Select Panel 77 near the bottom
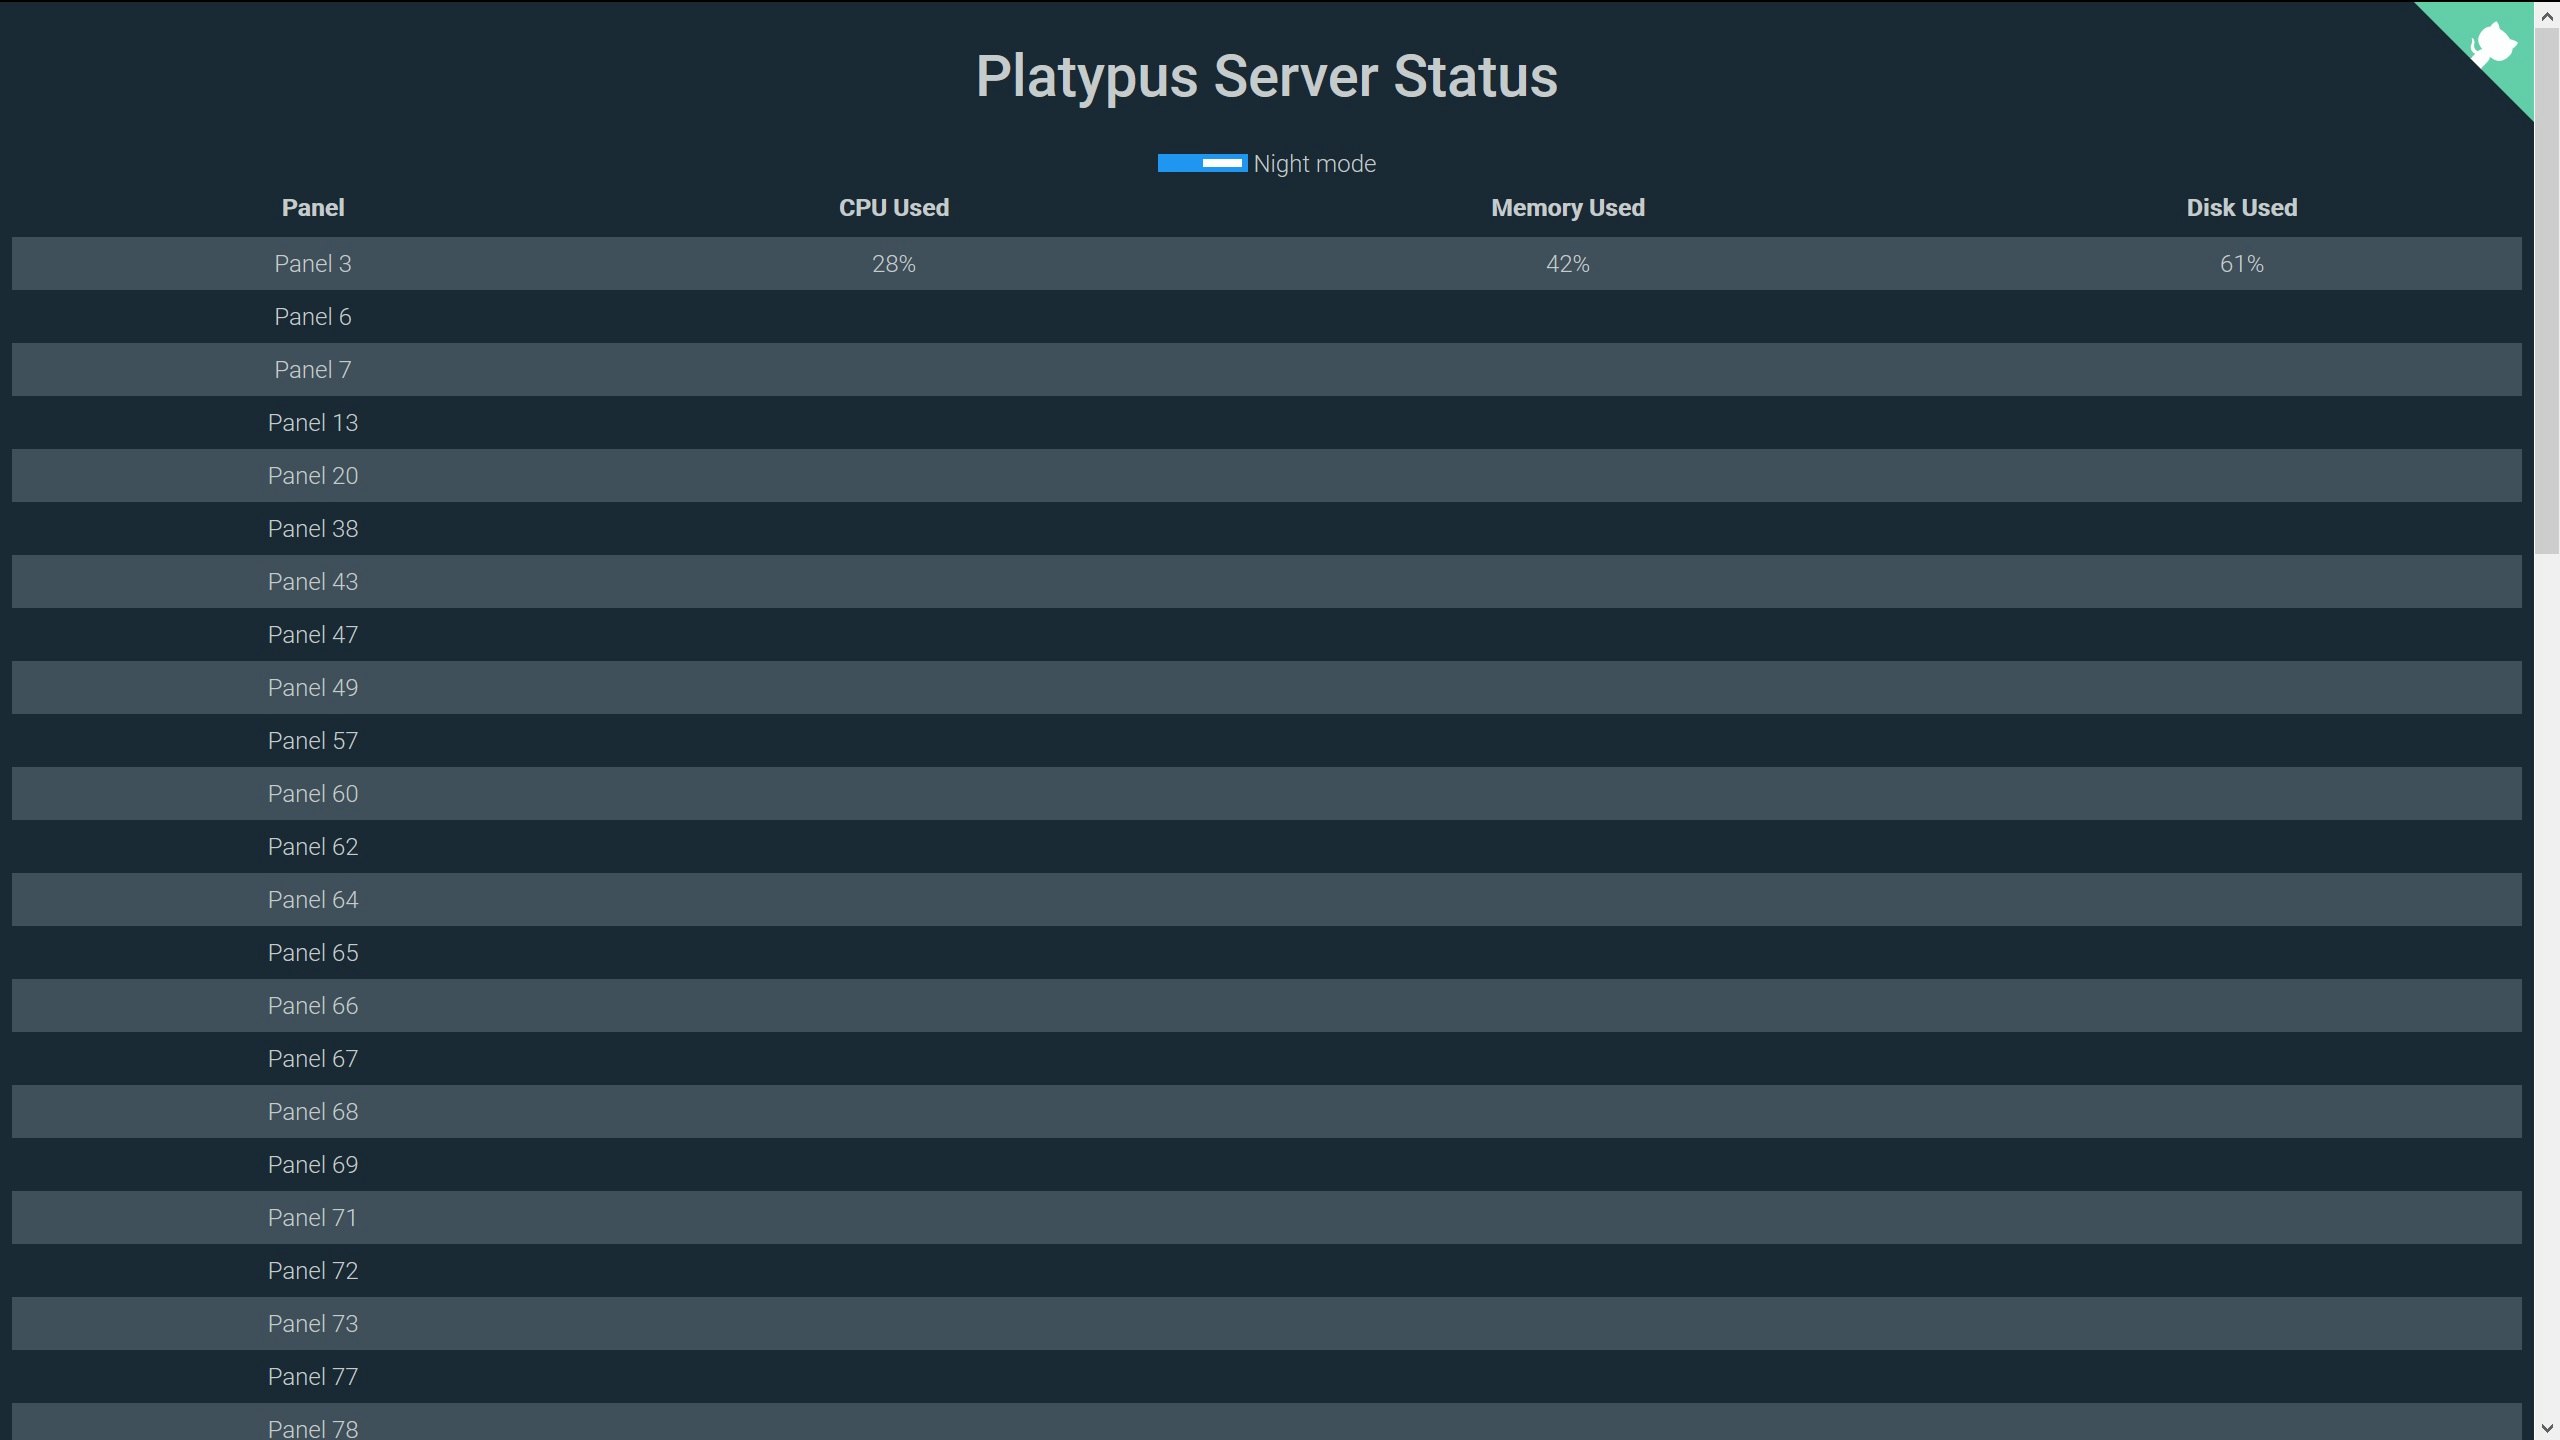 tap(313, 1376)
